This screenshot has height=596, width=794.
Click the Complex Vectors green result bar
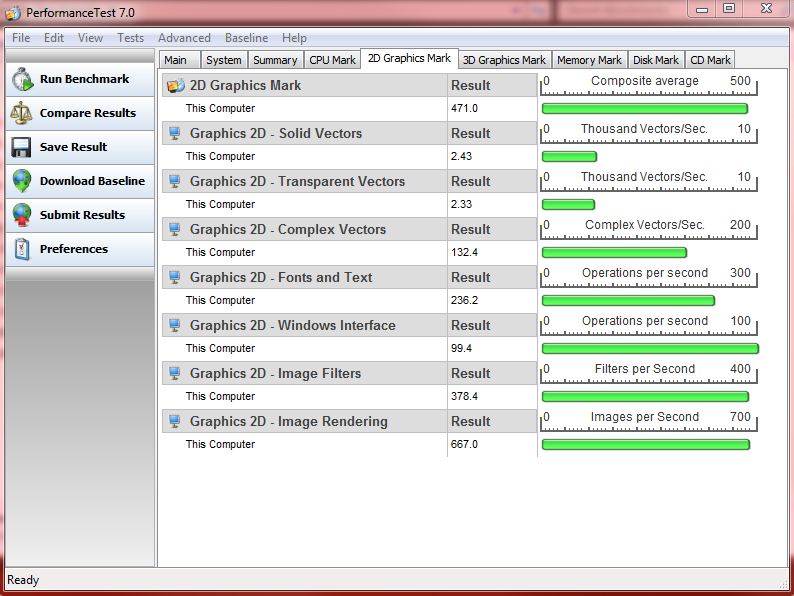(x=614, y=252)
